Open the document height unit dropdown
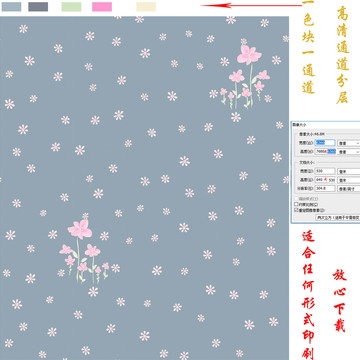Viewport: 360px width, 360px height. coord(349,180)
